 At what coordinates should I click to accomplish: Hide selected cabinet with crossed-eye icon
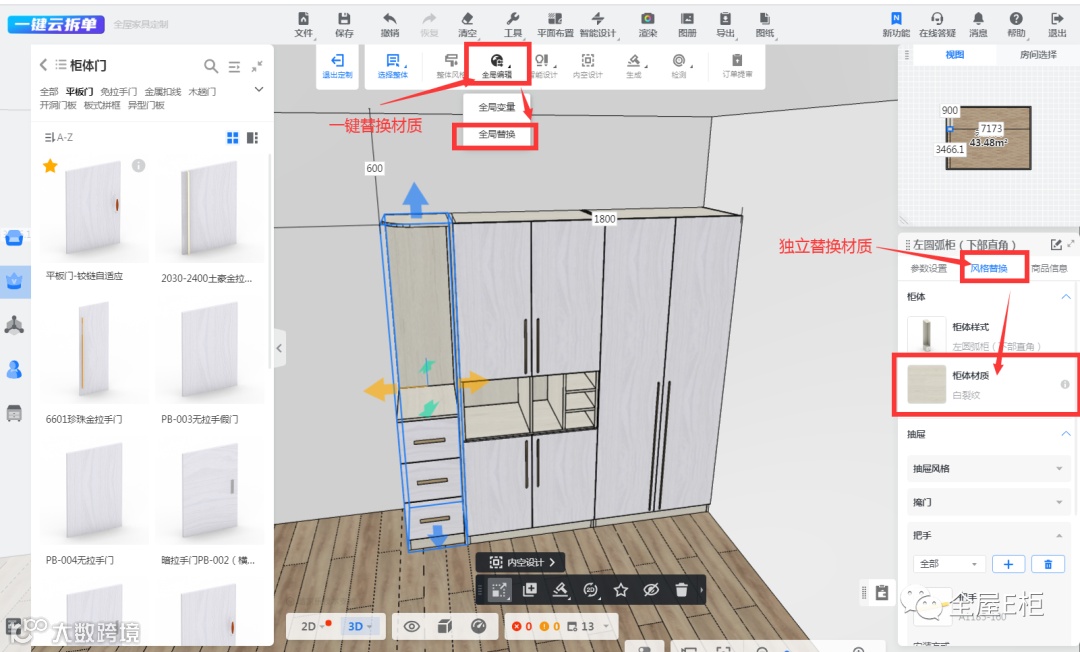[x=651, y=590]
